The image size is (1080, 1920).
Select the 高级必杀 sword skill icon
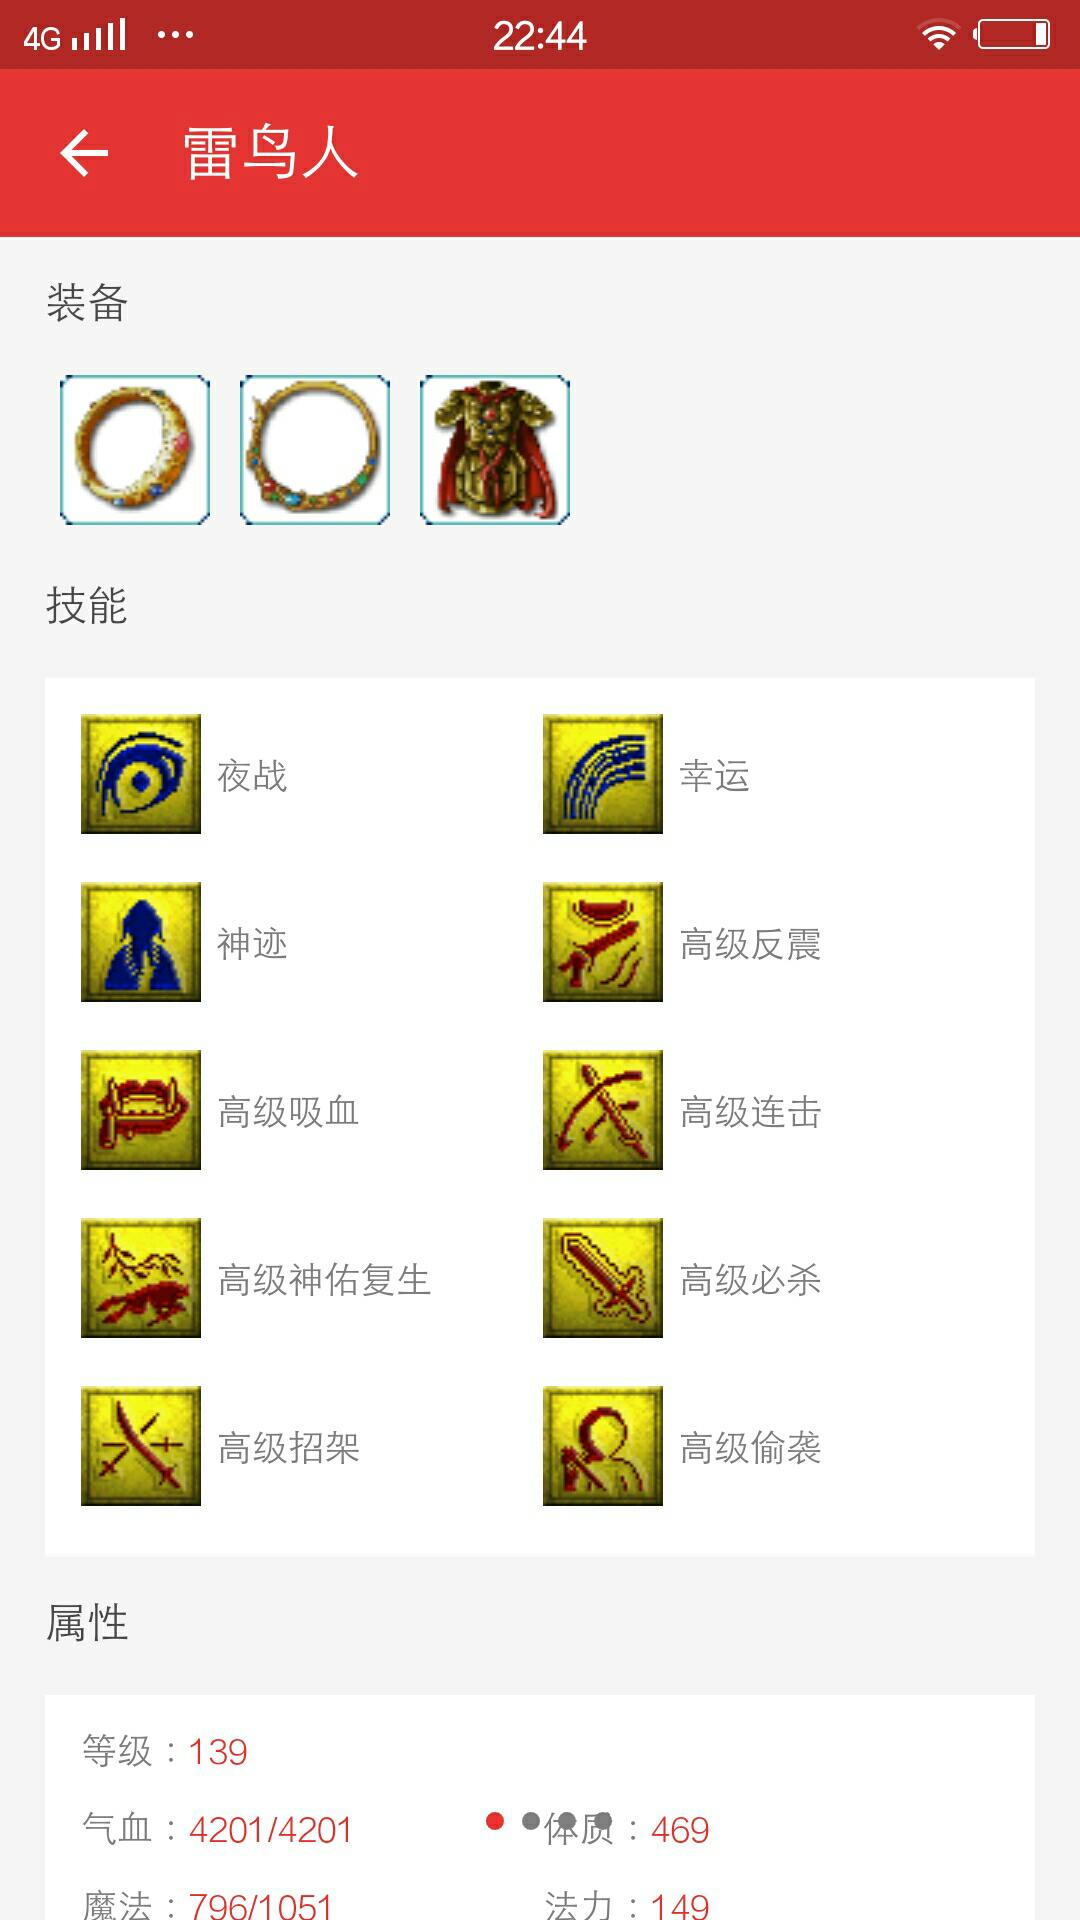(x=603, y=1278)
